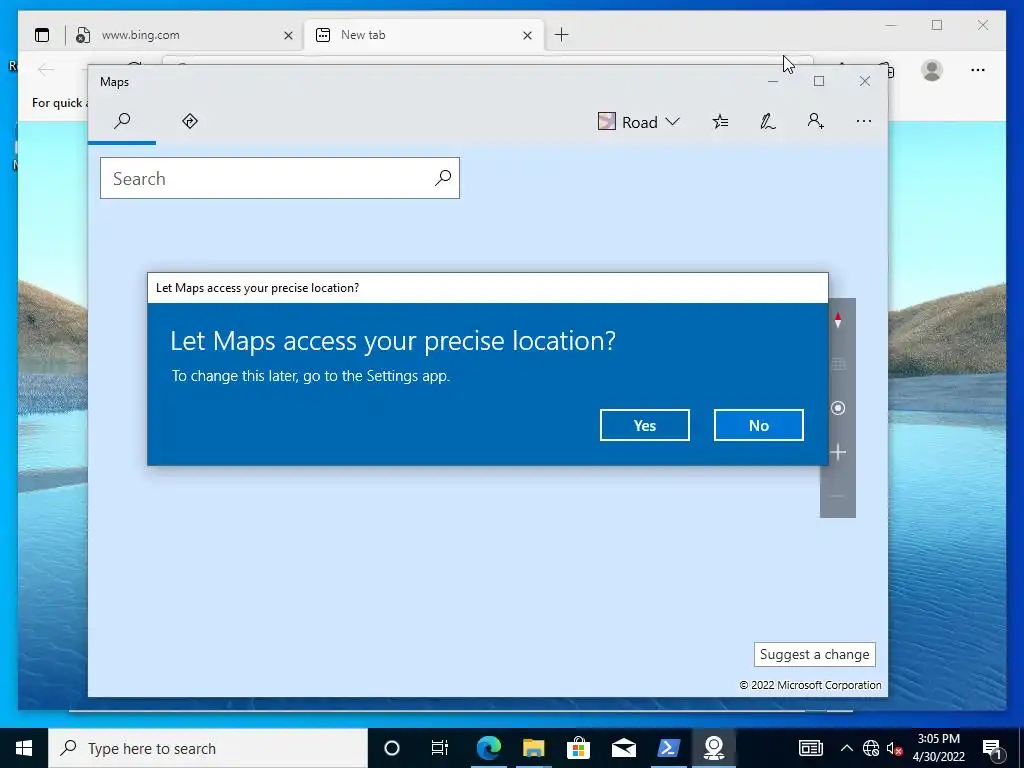Click the taskbar Type here to search box
This screenshot has width=1024, height=768.
(208, 748)
